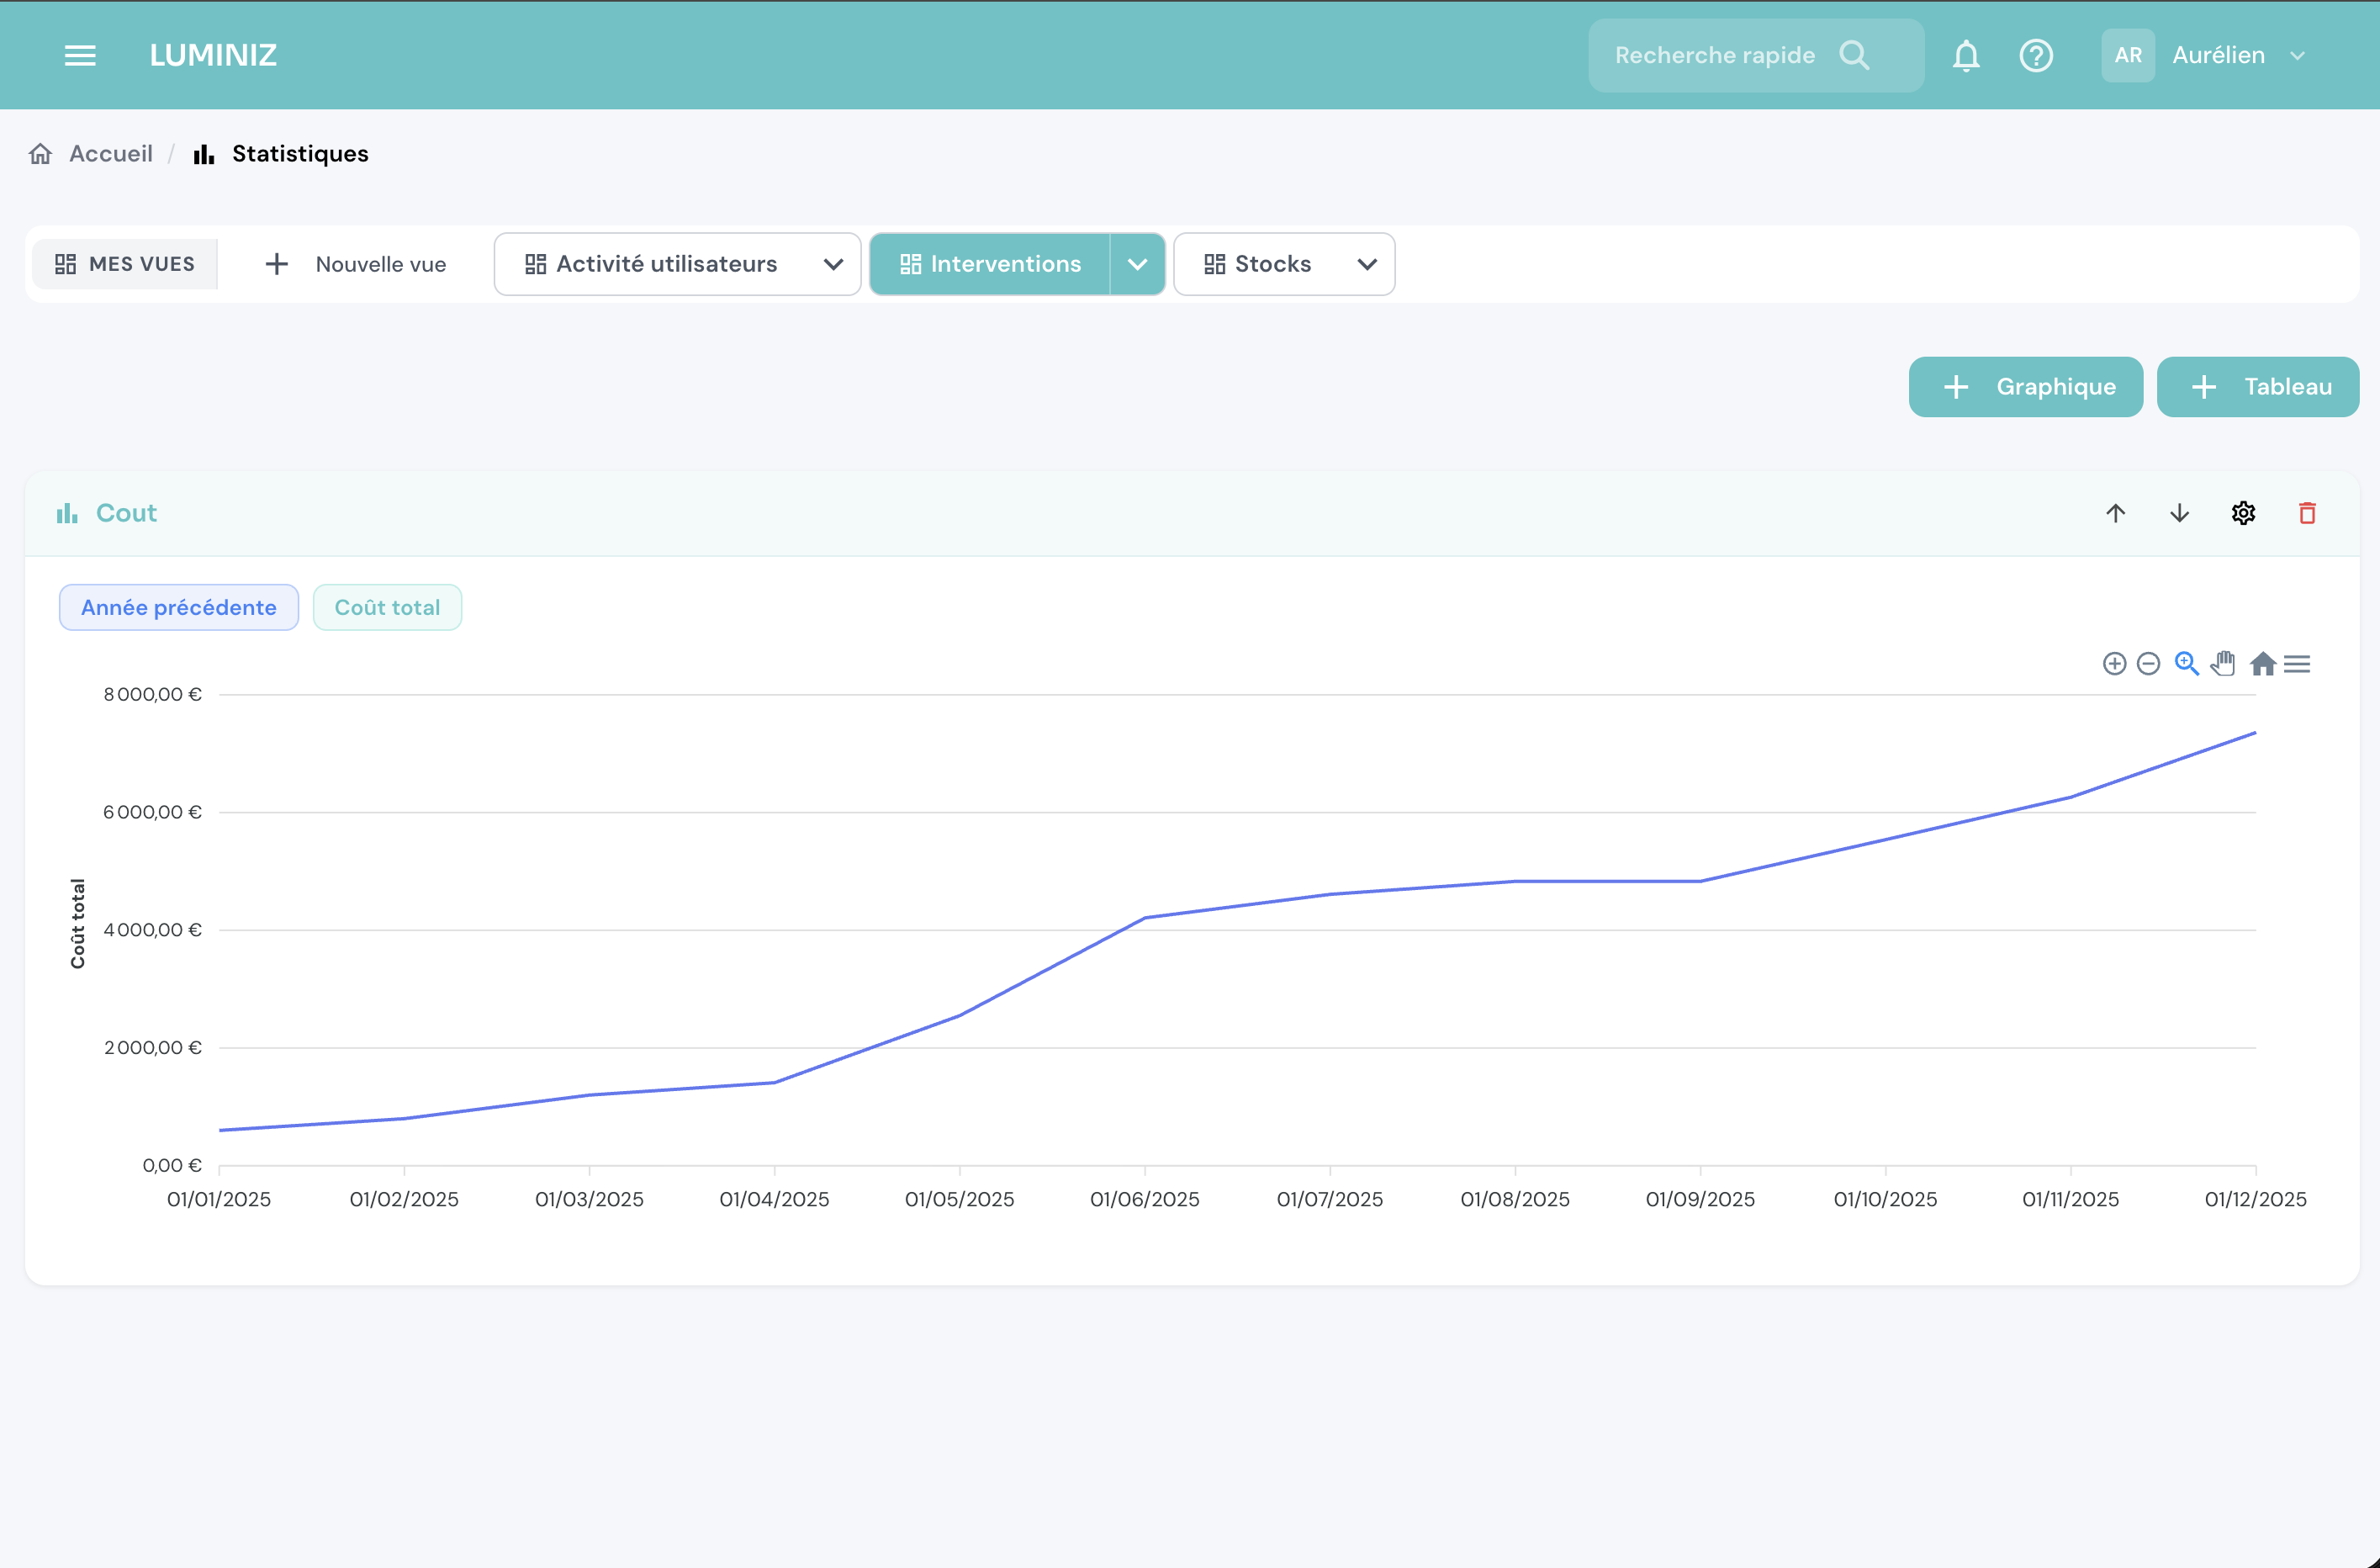Screen dimensions: 2380x1568
Task: Activate the selection zoom tool on the chart
Action: [2186, 664]
